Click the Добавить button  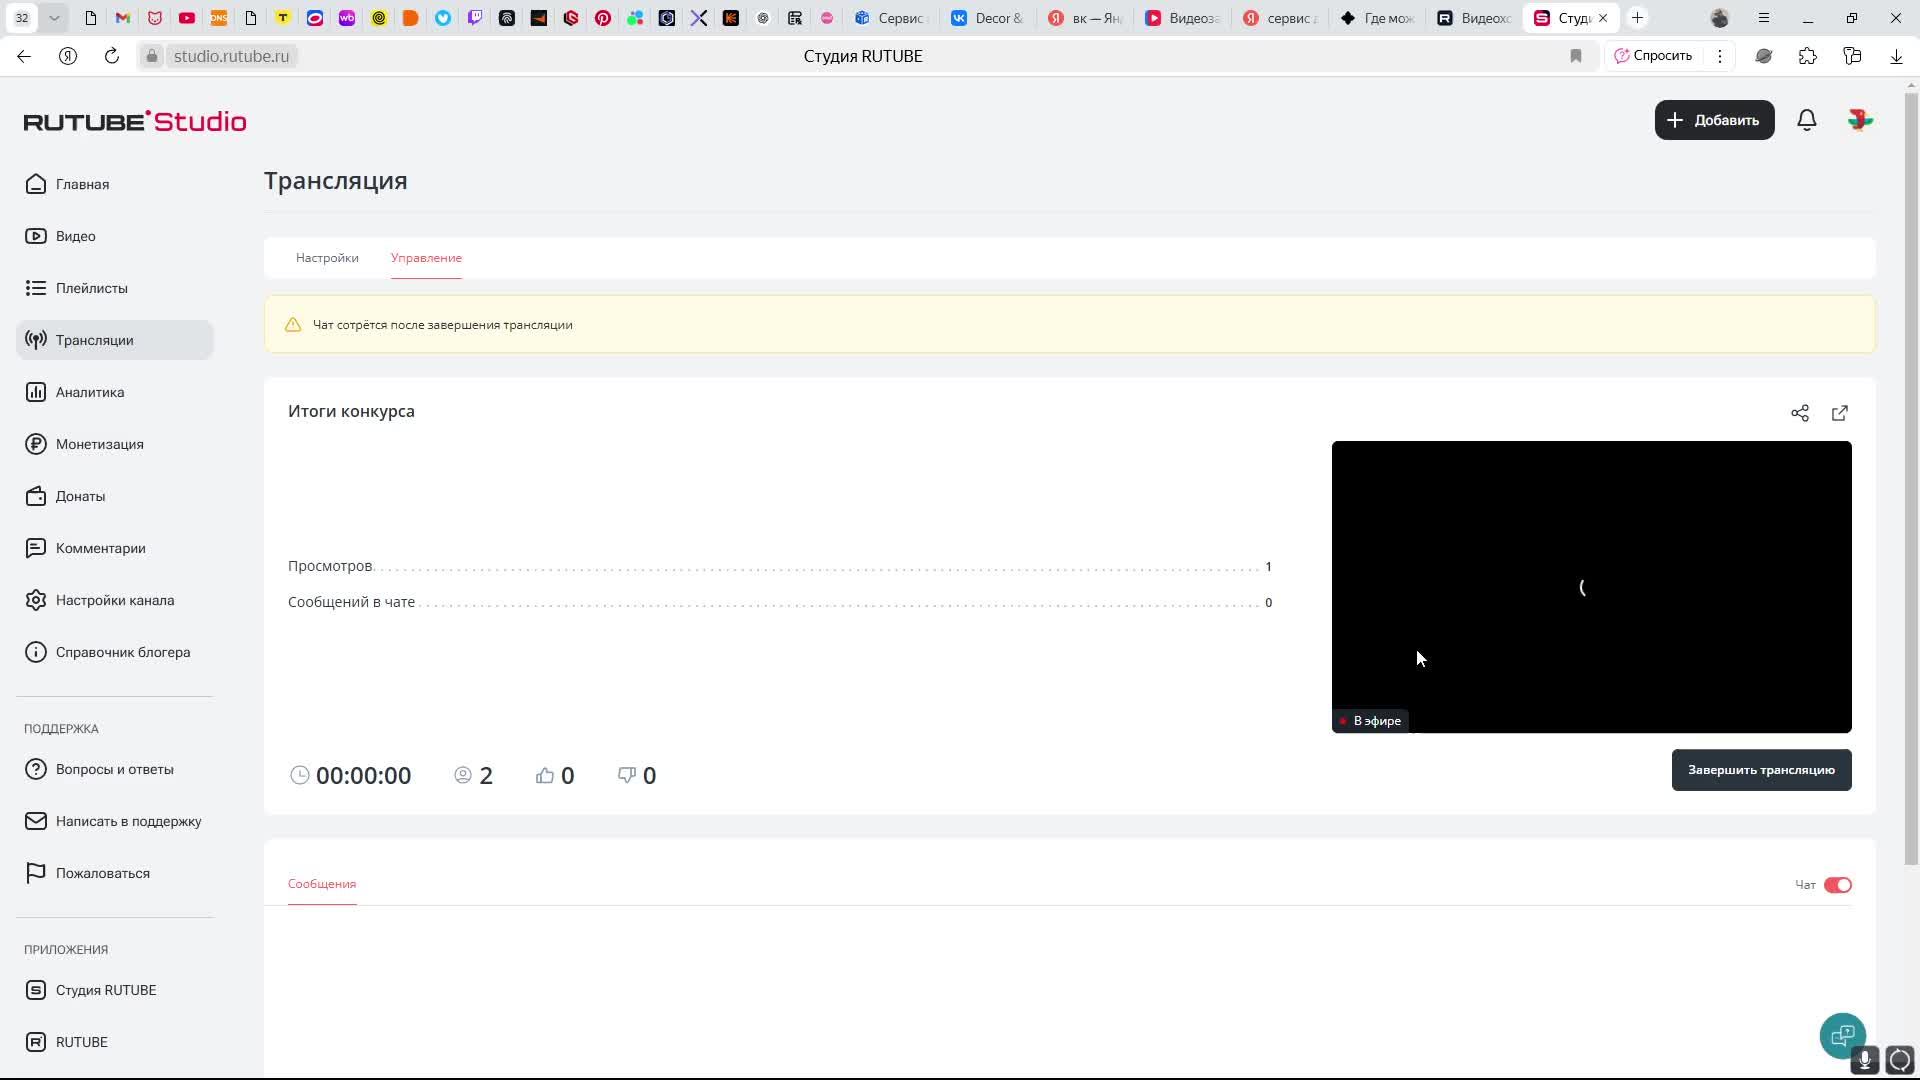tap(1714, 120)
